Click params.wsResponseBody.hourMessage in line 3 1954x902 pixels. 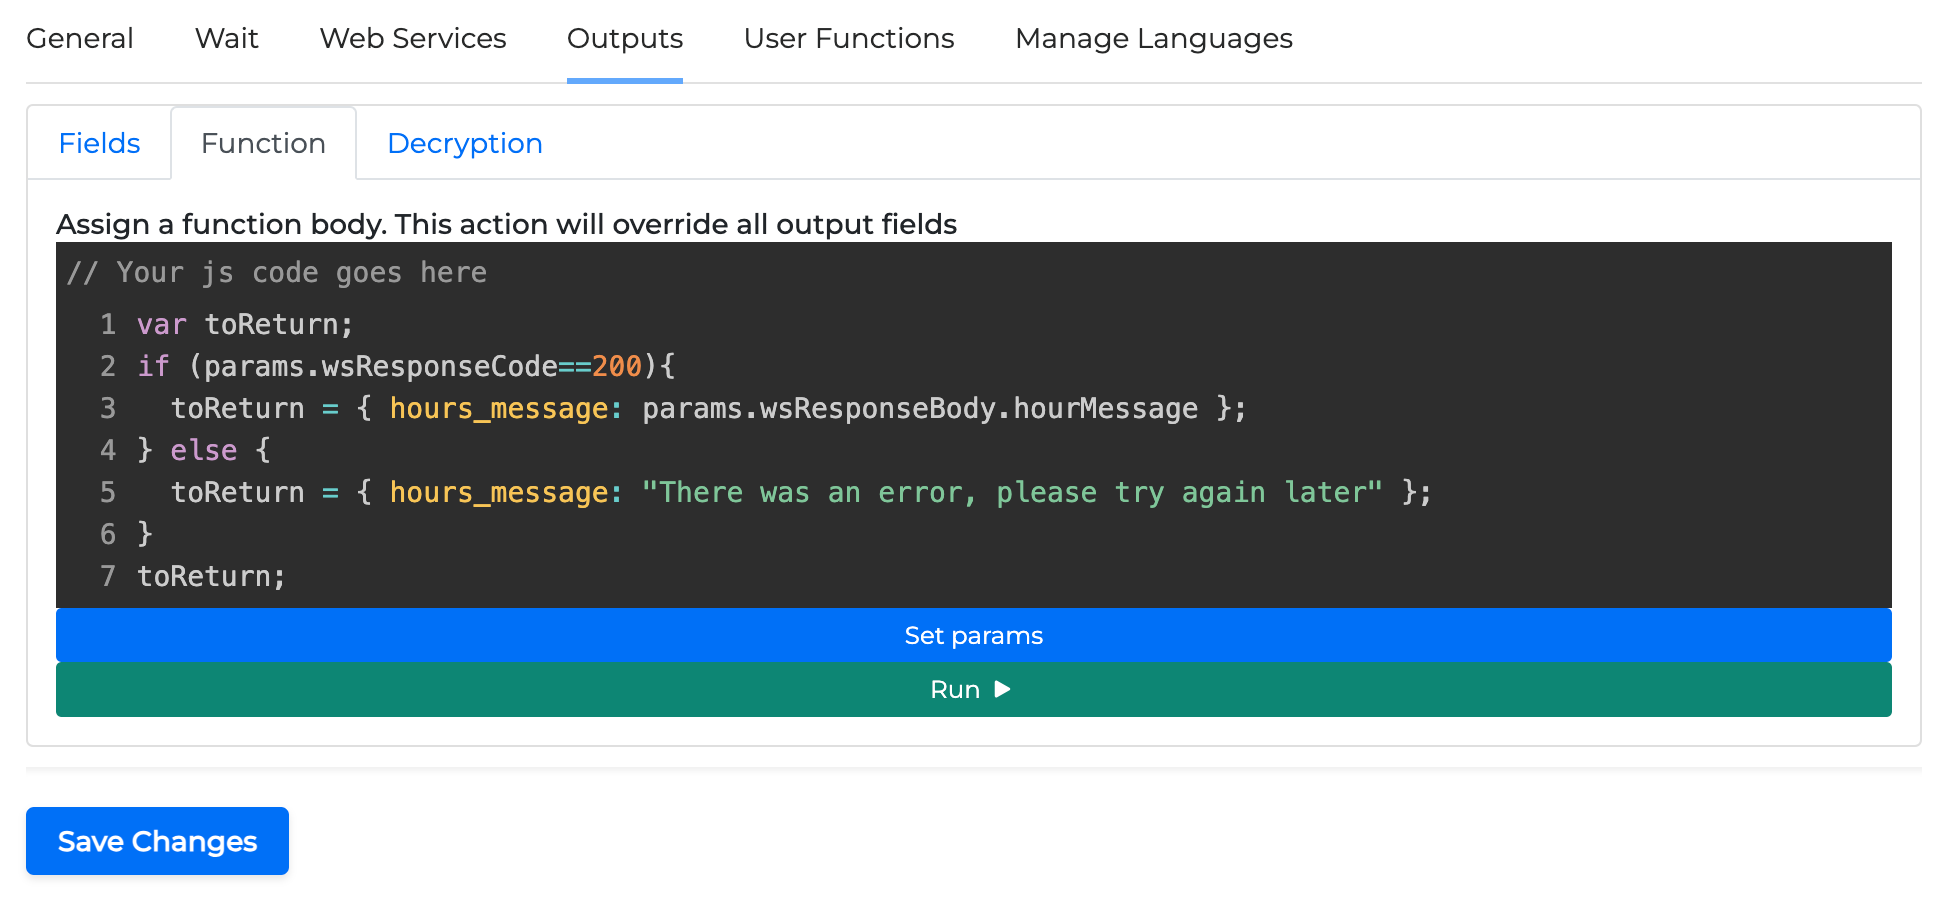click(919, 409)
